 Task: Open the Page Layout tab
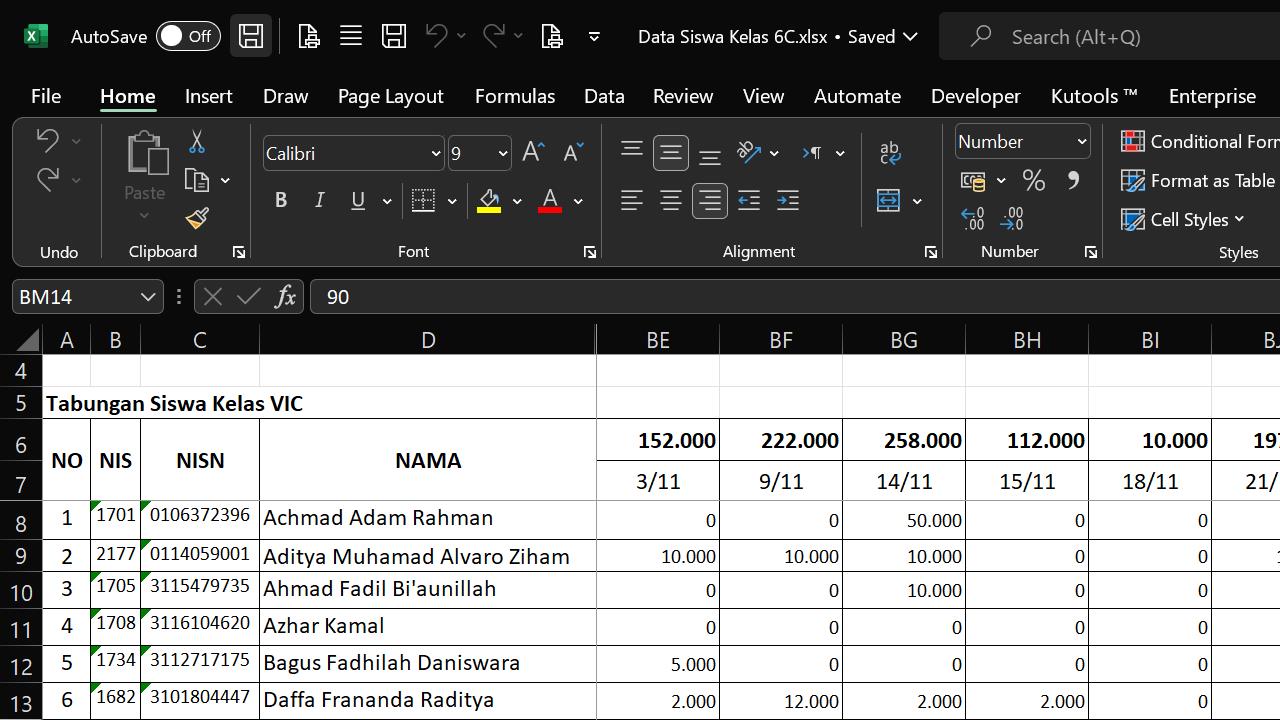pos(390,96)
